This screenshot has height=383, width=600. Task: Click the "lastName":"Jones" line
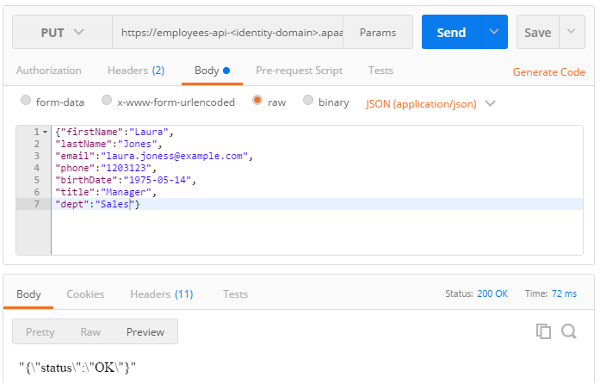109,144
